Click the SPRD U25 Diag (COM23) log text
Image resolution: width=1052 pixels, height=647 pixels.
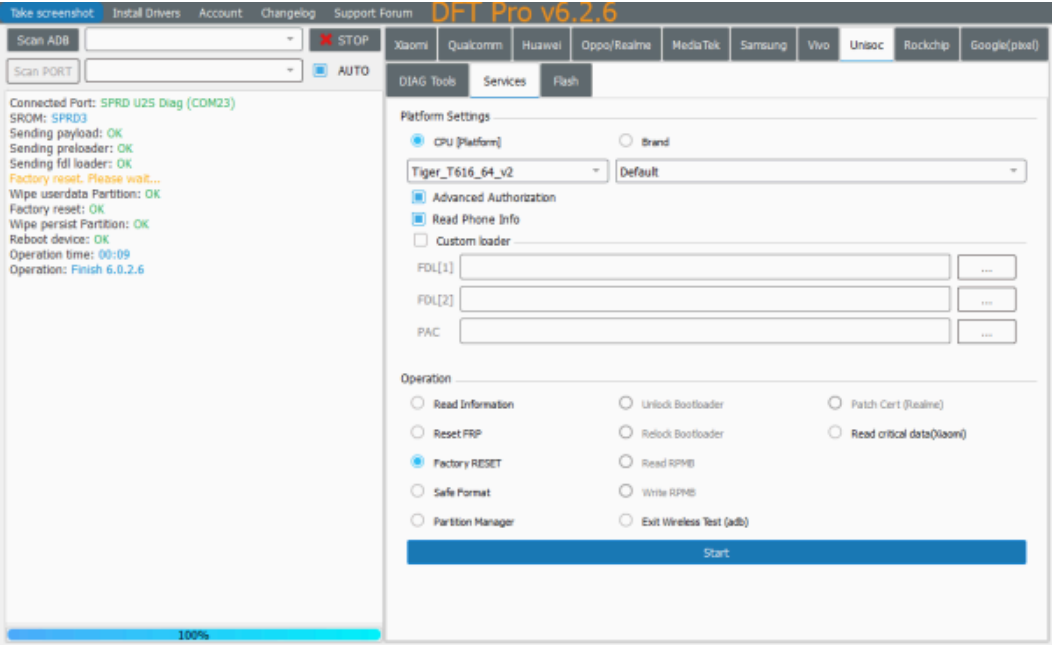click(168, 103)
